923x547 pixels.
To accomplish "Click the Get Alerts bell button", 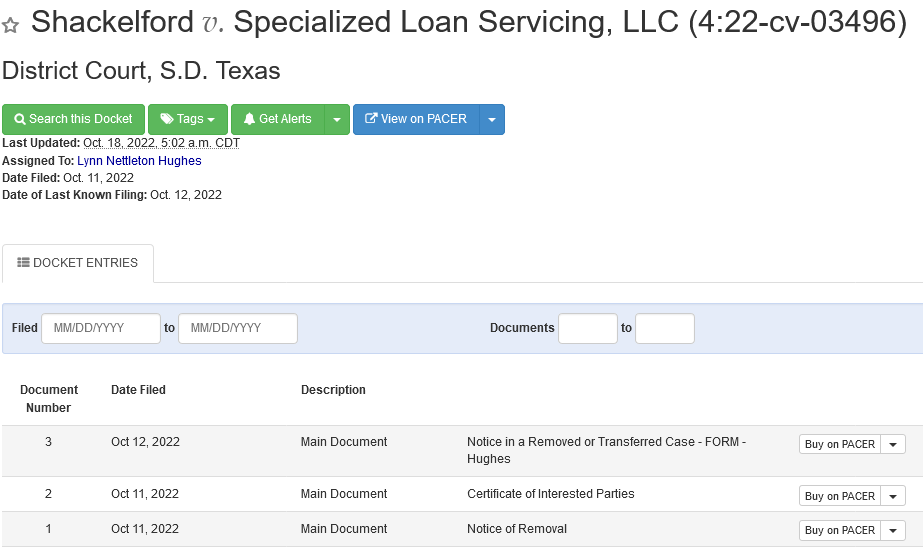I will (x=278, y=119).
